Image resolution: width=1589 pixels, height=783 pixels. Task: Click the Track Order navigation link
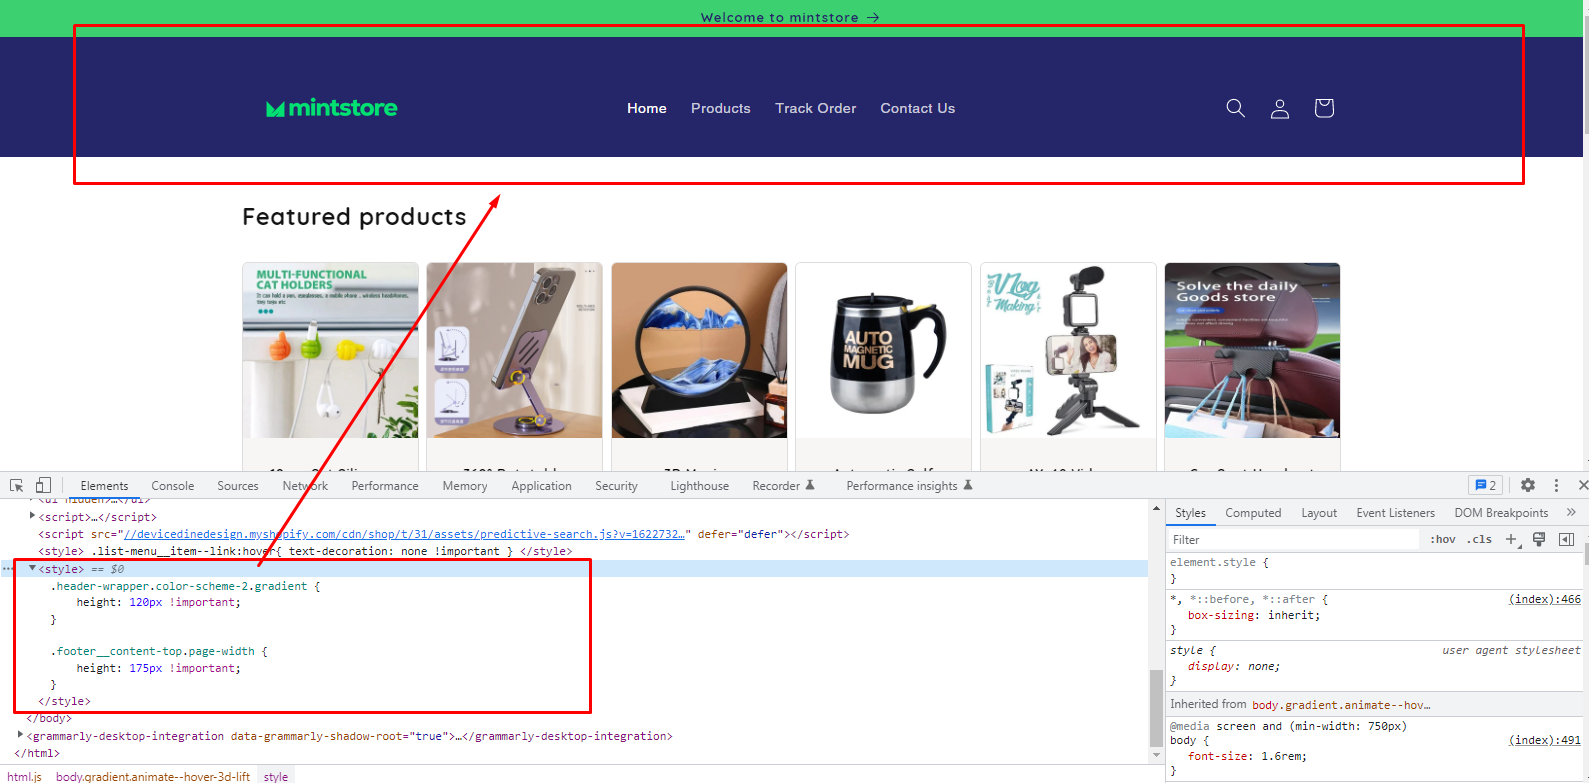tap(816, 108)
